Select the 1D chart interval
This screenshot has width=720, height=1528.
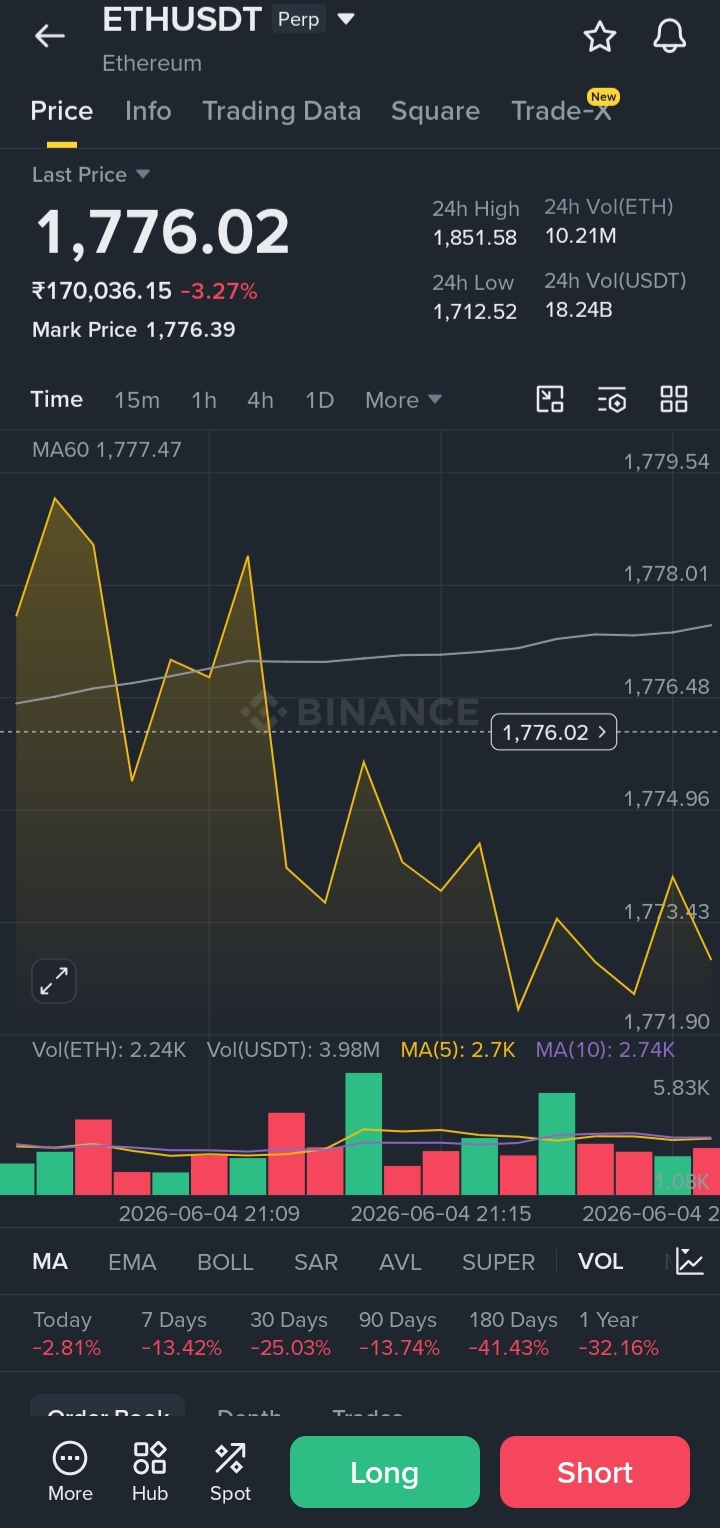(319, 400)
